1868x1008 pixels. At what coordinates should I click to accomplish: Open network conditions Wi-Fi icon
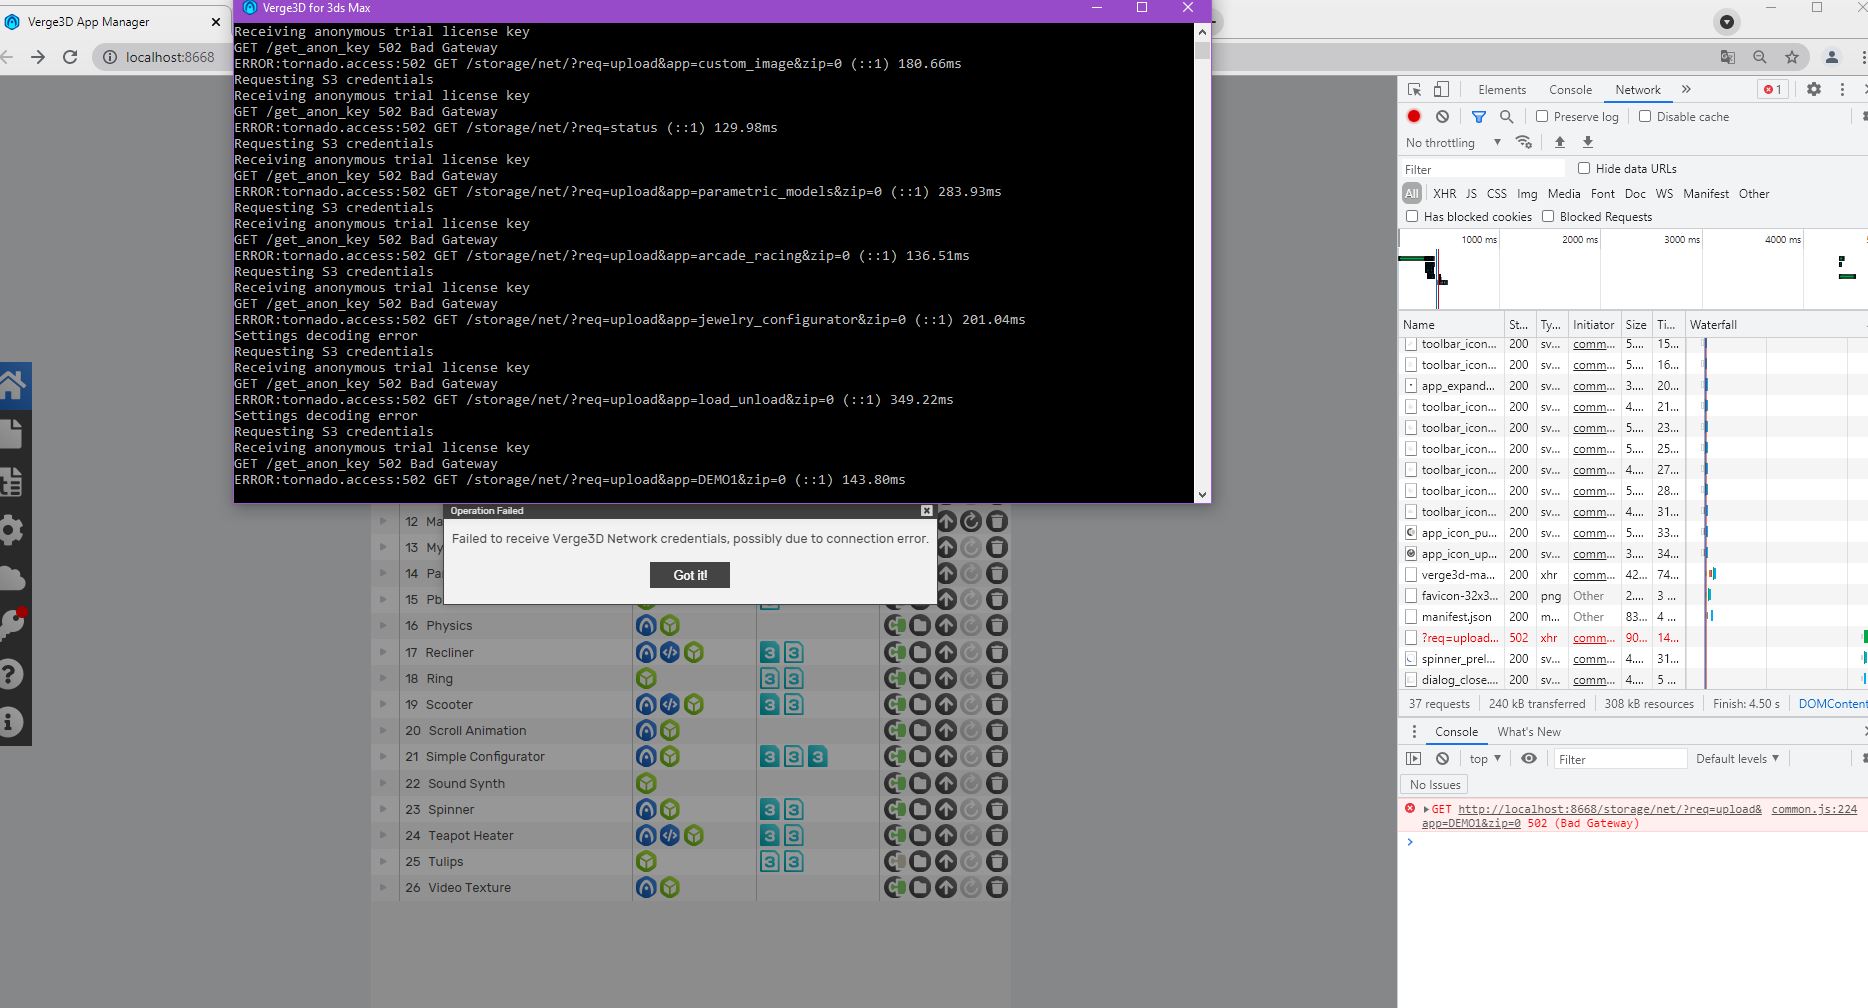[x=1524, y=142]
